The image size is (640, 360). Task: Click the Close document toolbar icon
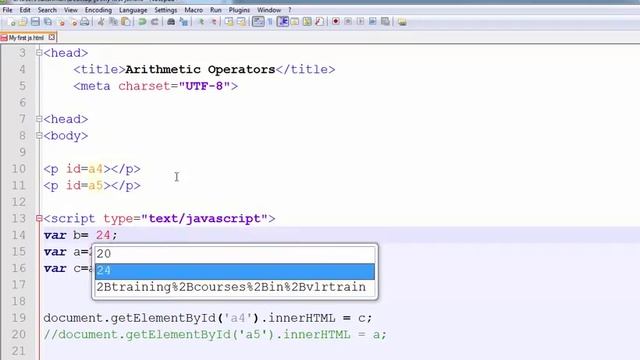[x=61, y=22]
